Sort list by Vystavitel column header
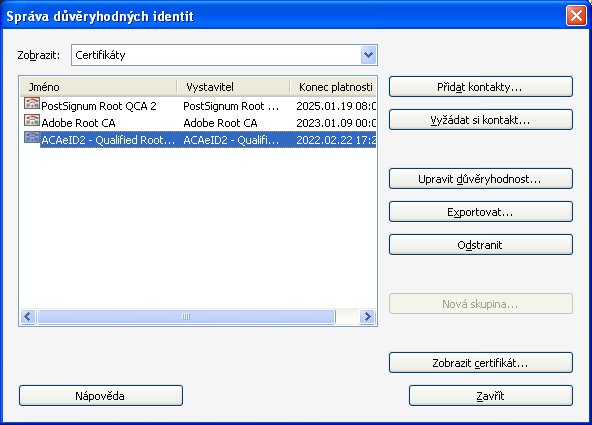Image resolution: width=592 pixels, height=425 pixels. (233, 87)
